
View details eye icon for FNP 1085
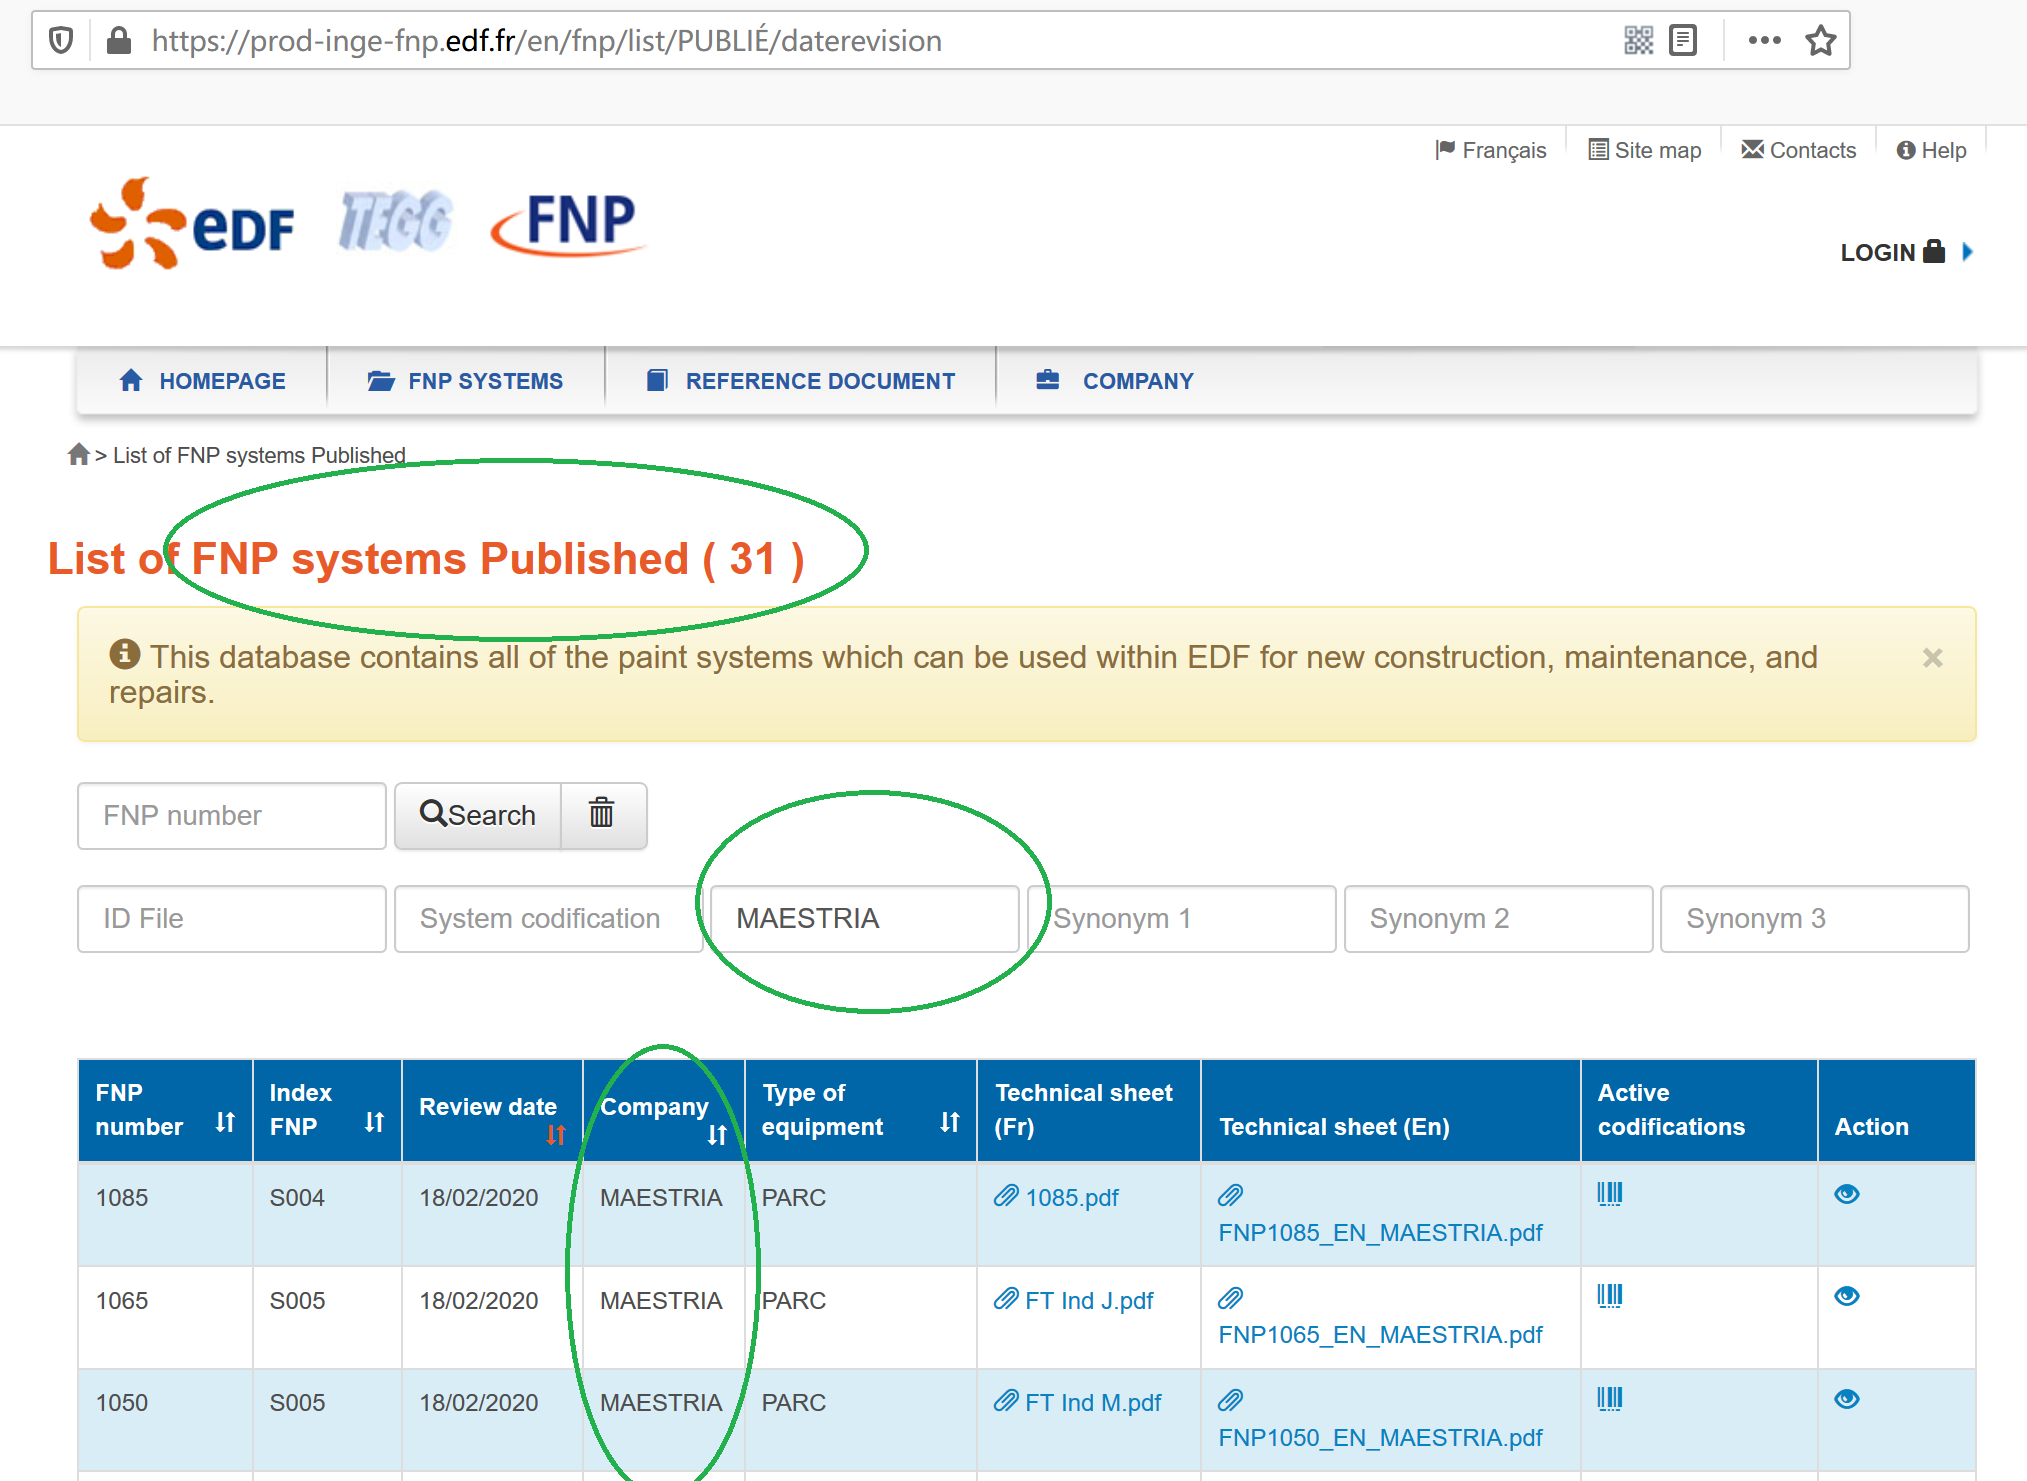click(1846, 1194)
